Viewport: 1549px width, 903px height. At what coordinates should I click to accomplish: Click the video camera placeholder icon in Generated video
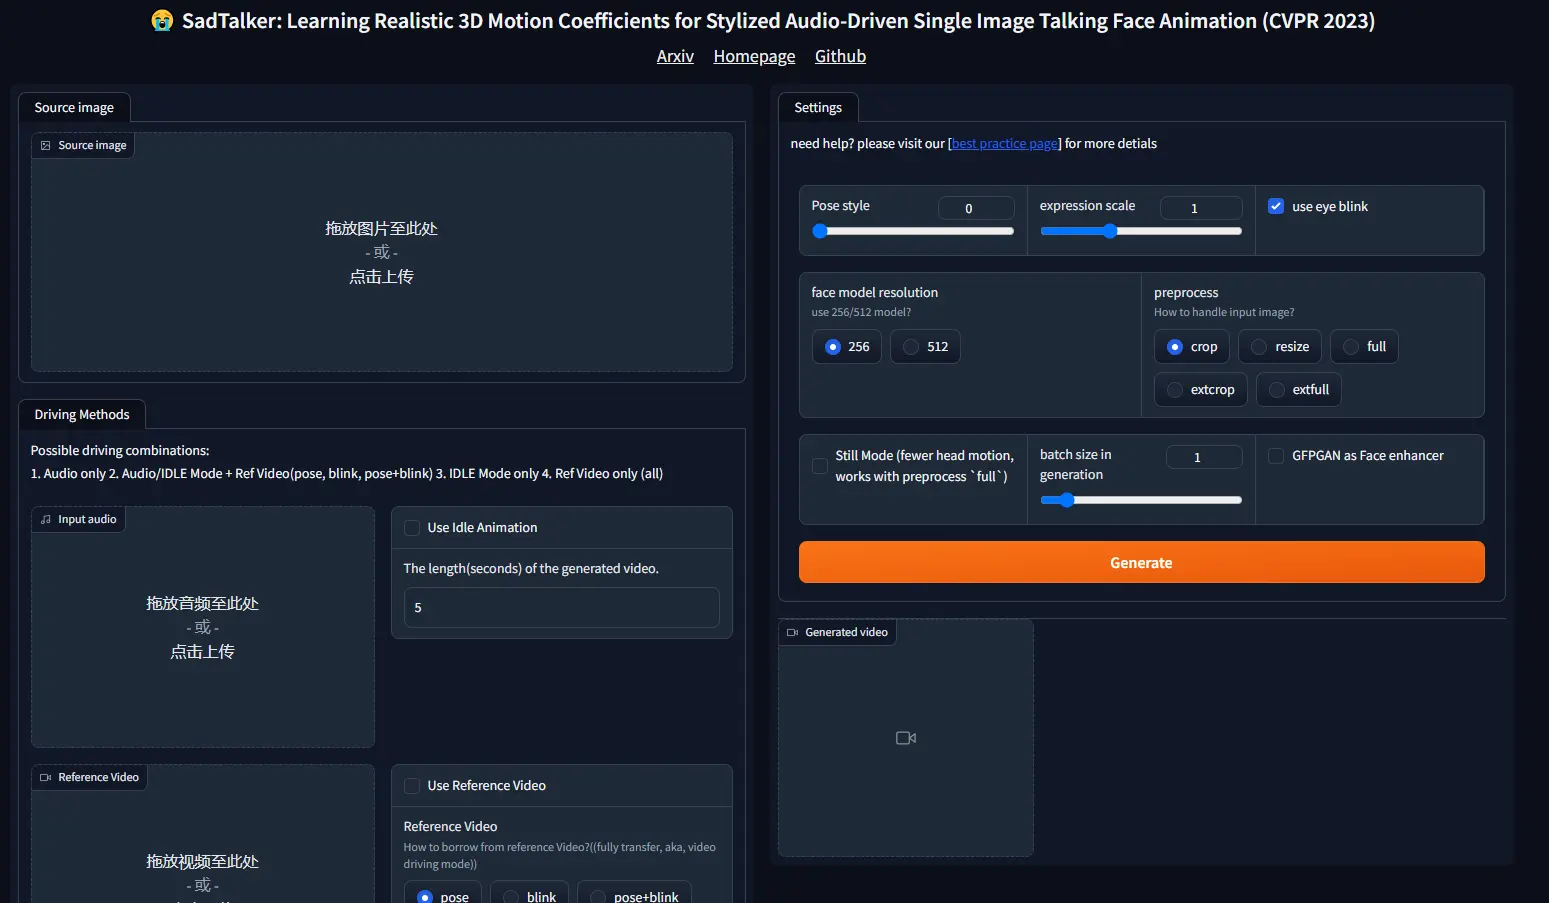[906, 738]
